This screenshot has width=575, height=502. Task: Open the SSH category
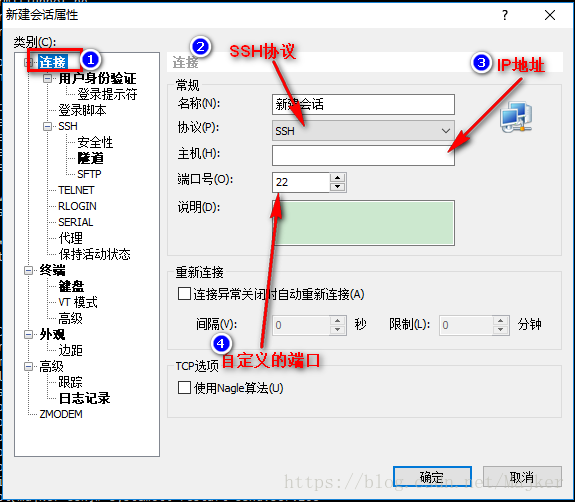(x=68, y=127)
